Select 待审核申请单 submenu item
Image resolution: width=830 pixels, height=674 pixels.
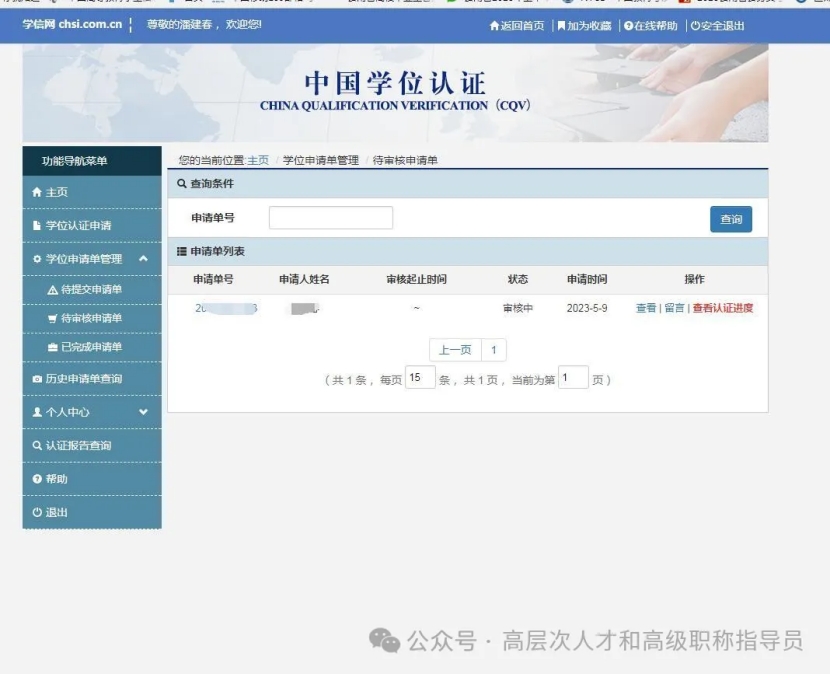(x=92, y=318)
